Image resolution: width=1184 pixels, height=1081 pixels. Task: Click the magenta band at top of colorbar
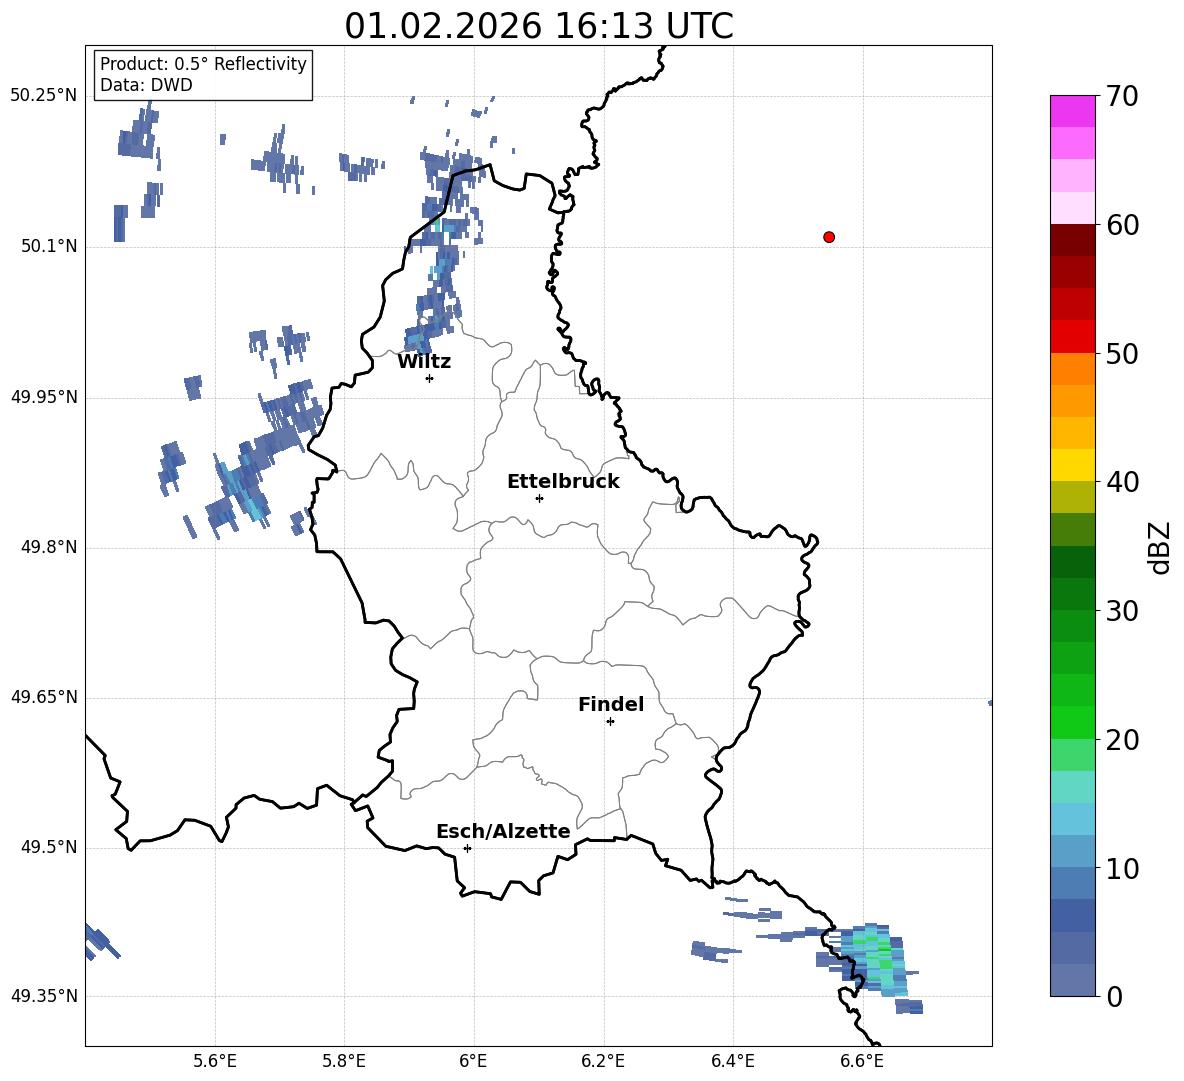pos(1072,112)
